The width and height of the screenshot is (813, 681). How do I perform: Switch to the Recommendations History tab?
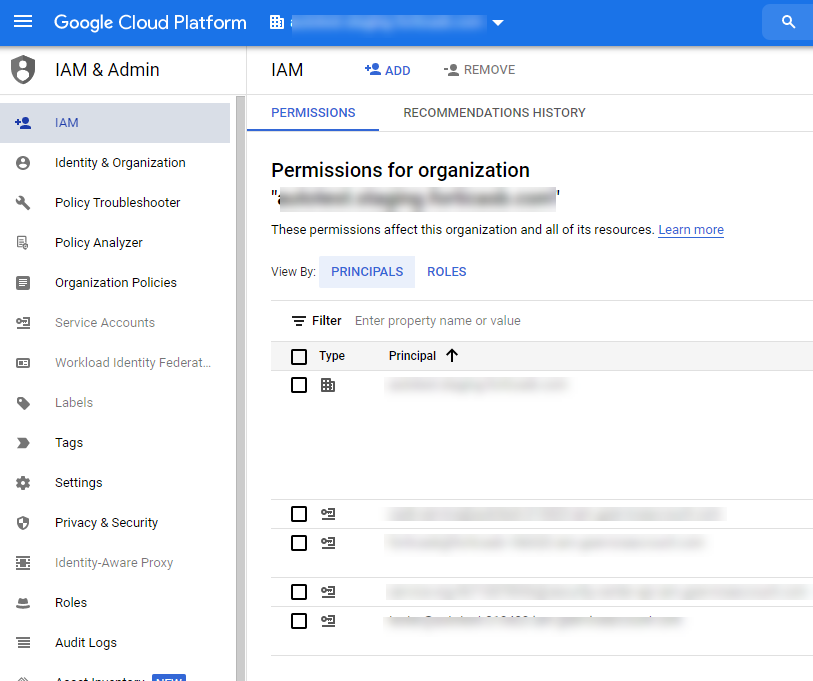pos(494,113)
